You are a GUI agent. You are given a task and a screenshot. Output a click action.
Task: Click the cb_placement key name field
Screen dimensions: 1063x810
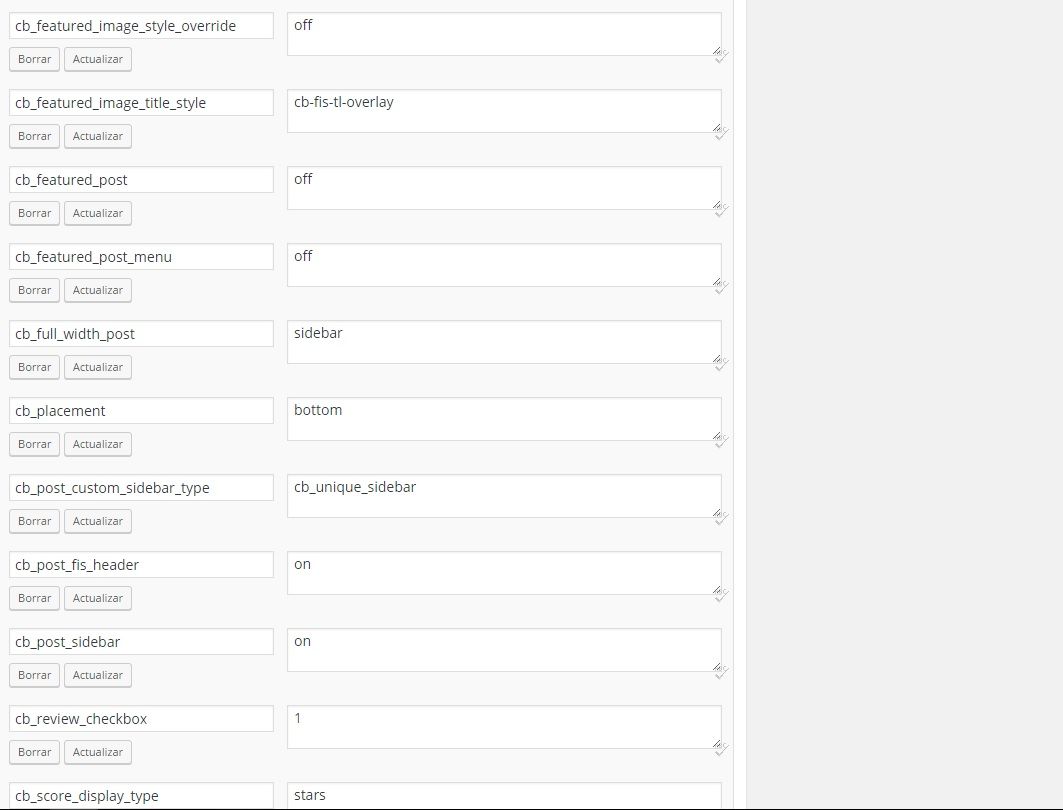[141, 411]
